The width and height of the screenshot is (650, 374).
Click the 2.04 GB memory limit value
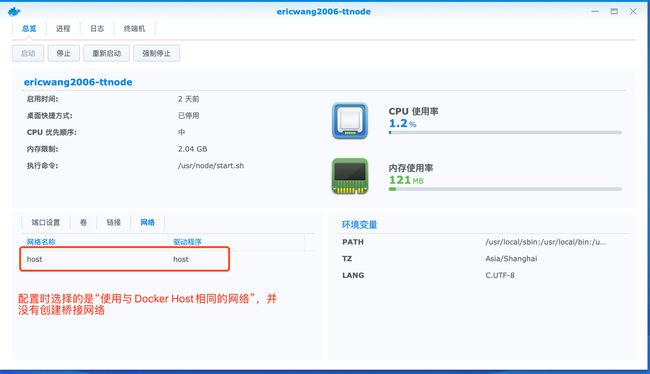click(192, 149)
